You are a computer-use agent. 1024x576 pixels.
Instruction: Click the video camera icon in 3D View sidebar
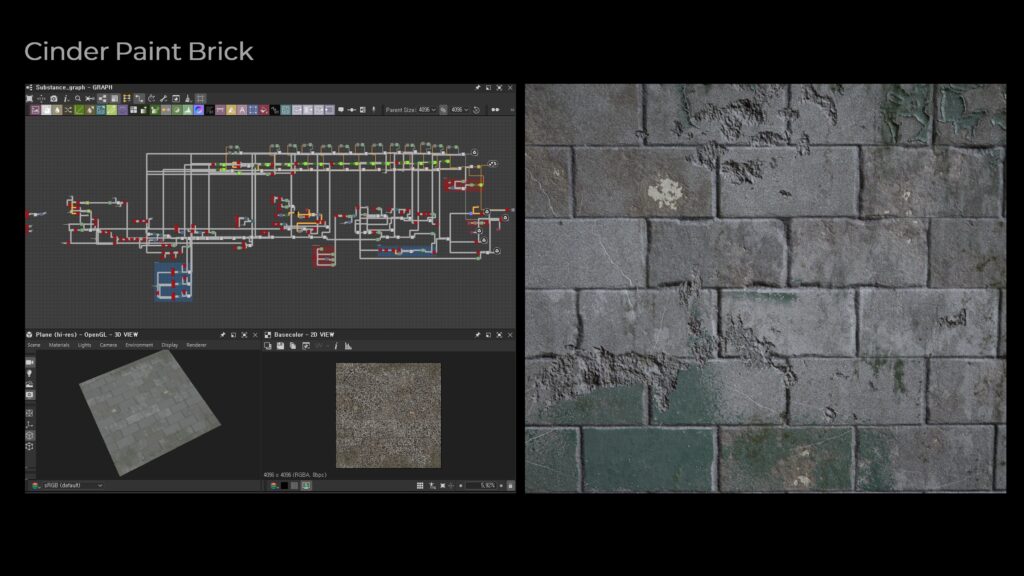29,362
